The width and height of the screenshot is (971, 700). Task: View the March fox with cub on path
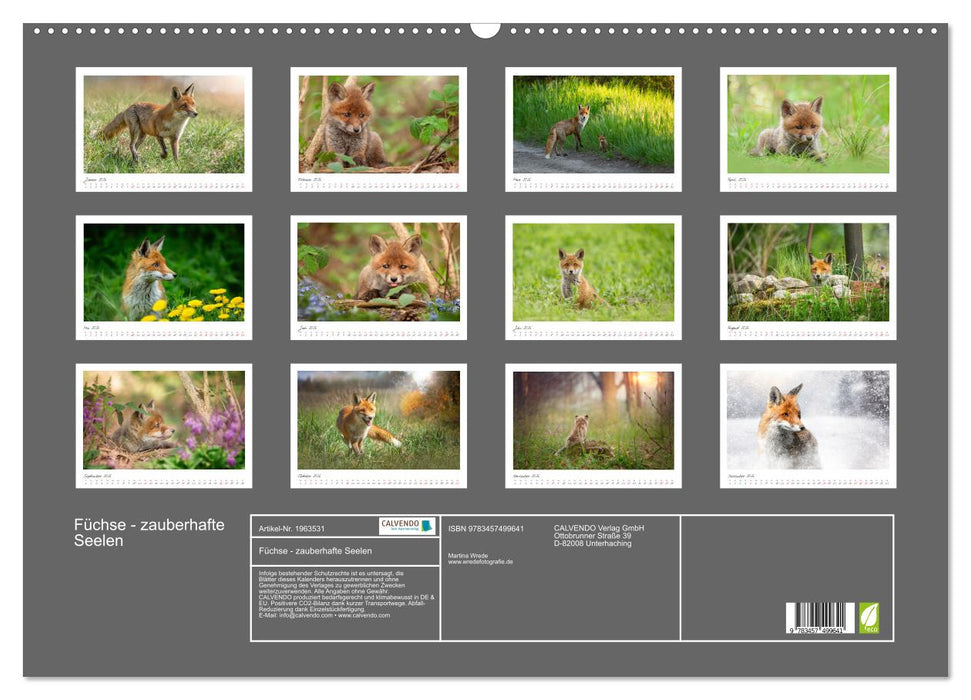coord(593,124)
